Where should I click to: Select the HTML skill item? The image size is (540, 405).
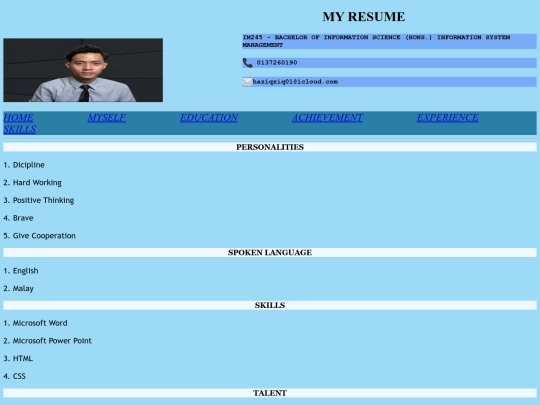(x=18, y=359)
